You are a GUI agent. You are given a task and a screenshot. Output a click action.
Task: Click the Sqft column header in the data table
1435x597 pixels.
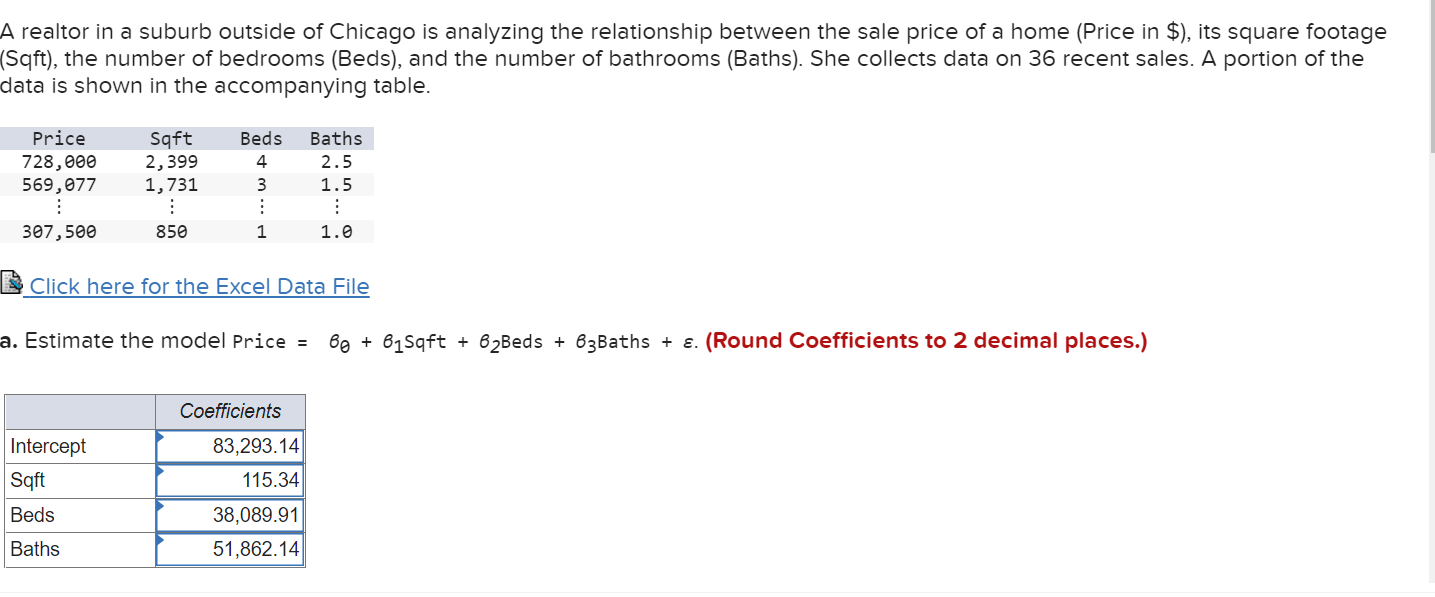point(170,138)
